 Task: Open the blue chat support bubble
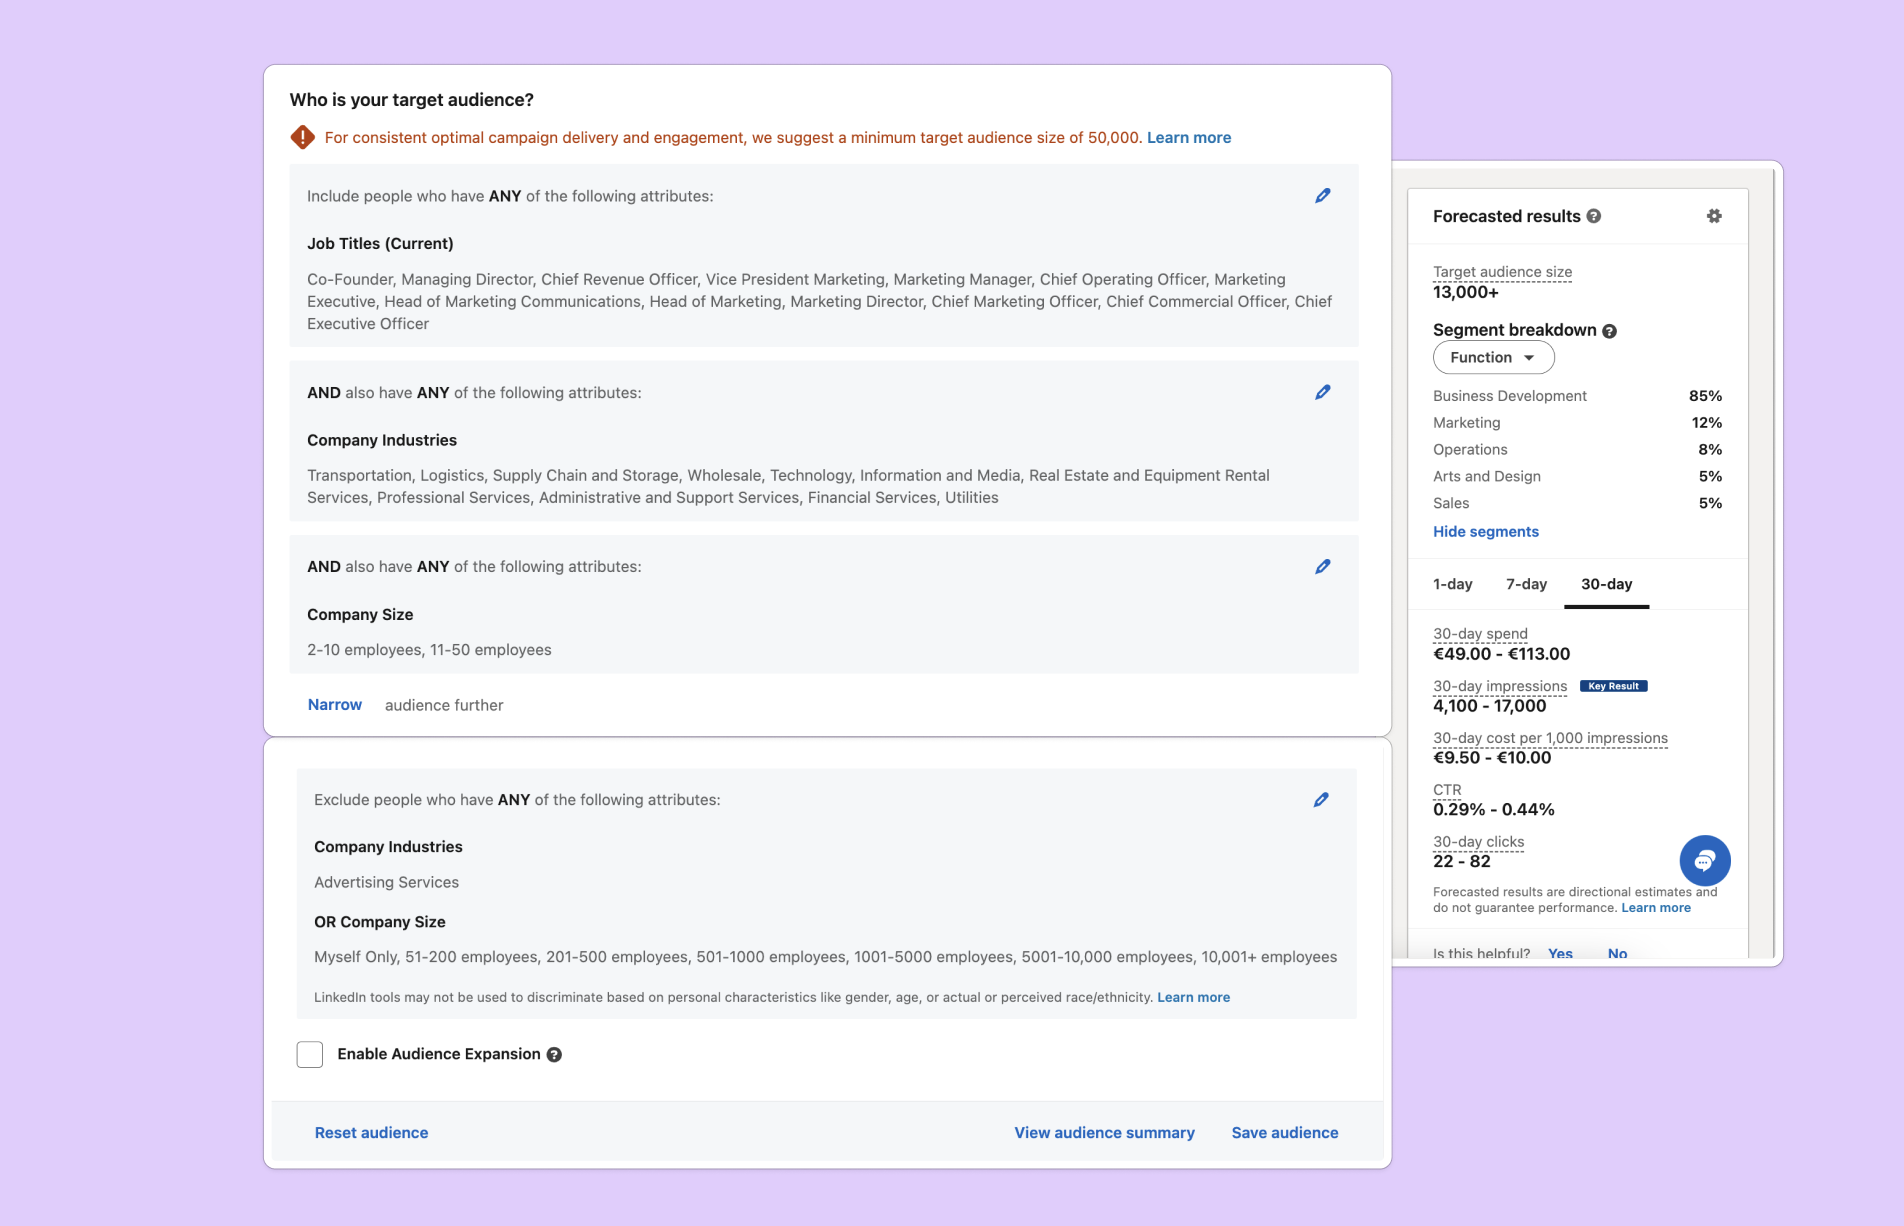pyautogui.click(x=1704, y=860)
